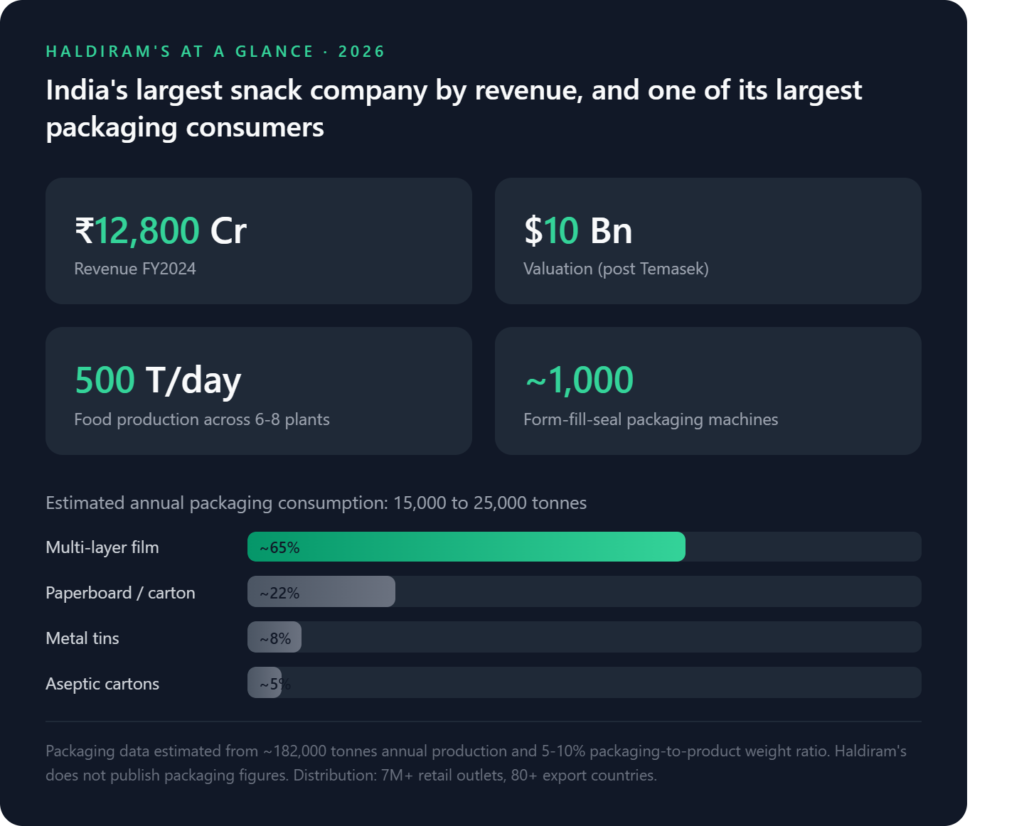Click the HALDIRAM'S AT A GLANCE · 2026 header
The height and width of the screenshot is (826, 1024).
(x=216, y=52)
